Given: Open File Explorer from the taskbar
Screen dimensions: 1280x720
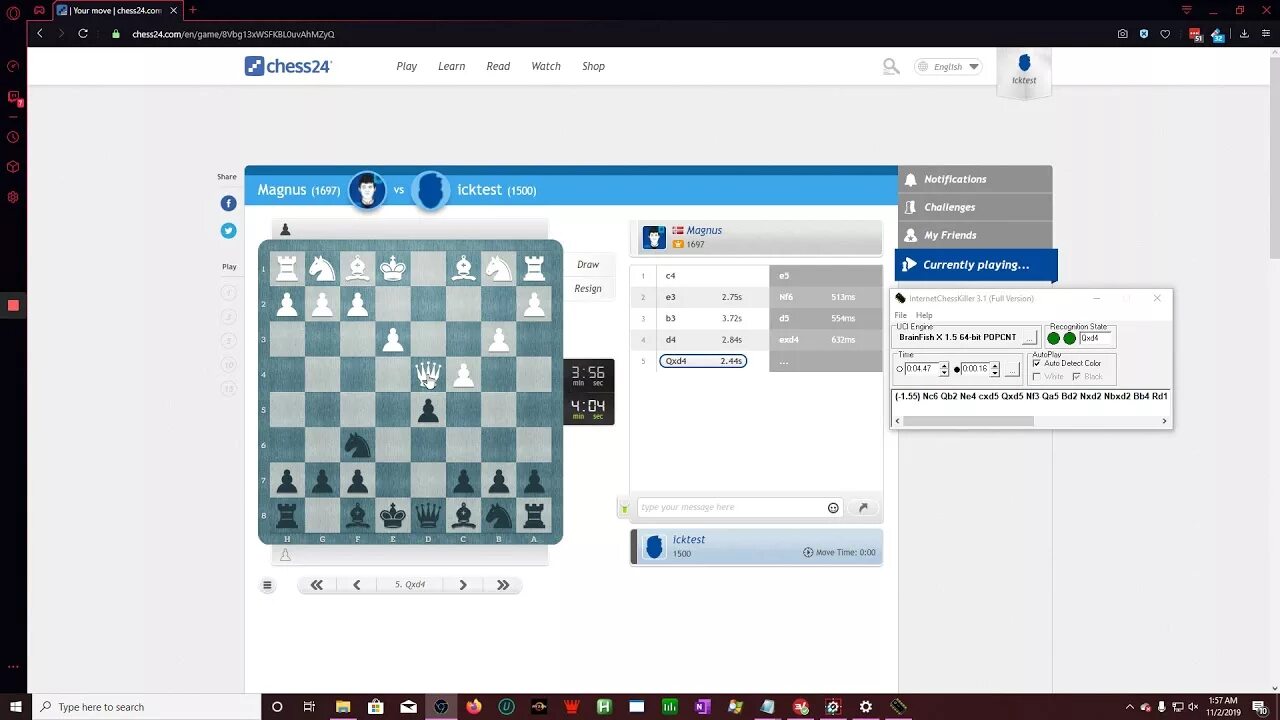Looking at the screenshot, I should click(343, 707).
